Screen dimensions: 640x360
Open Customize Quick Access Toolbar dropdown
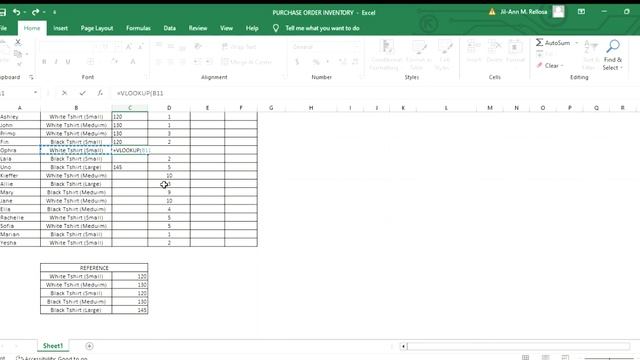point(54,12)
